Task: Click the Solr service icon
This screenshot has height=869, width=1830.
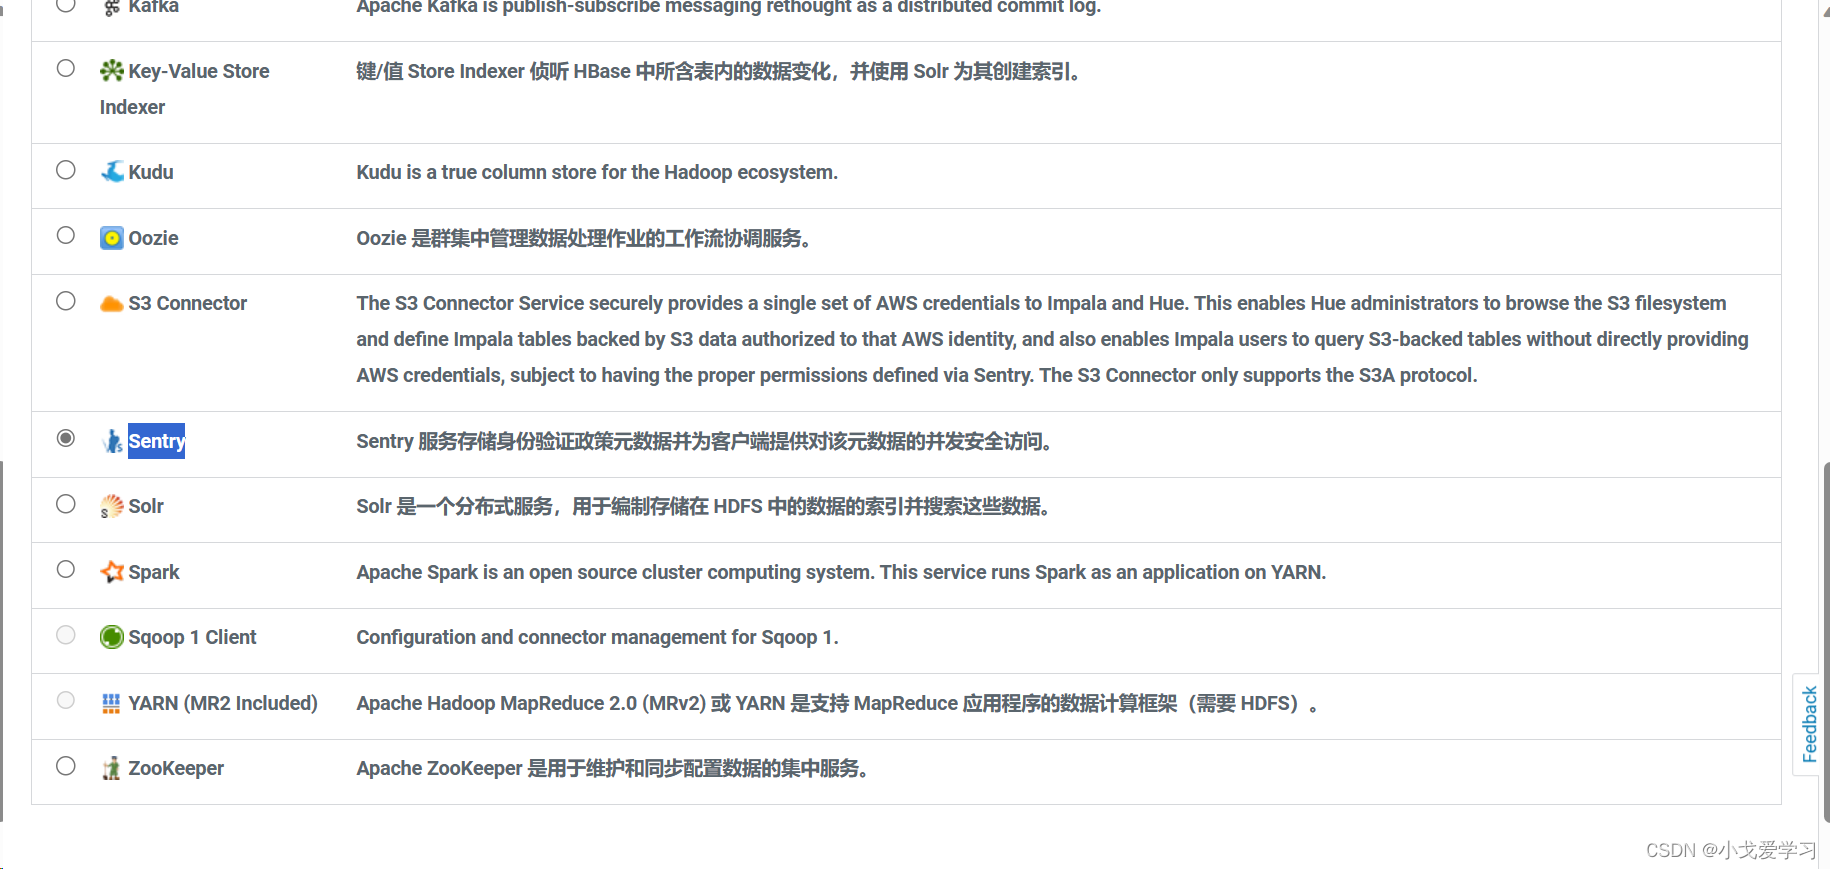Action: pyautogui.click(x=112, y=507)
